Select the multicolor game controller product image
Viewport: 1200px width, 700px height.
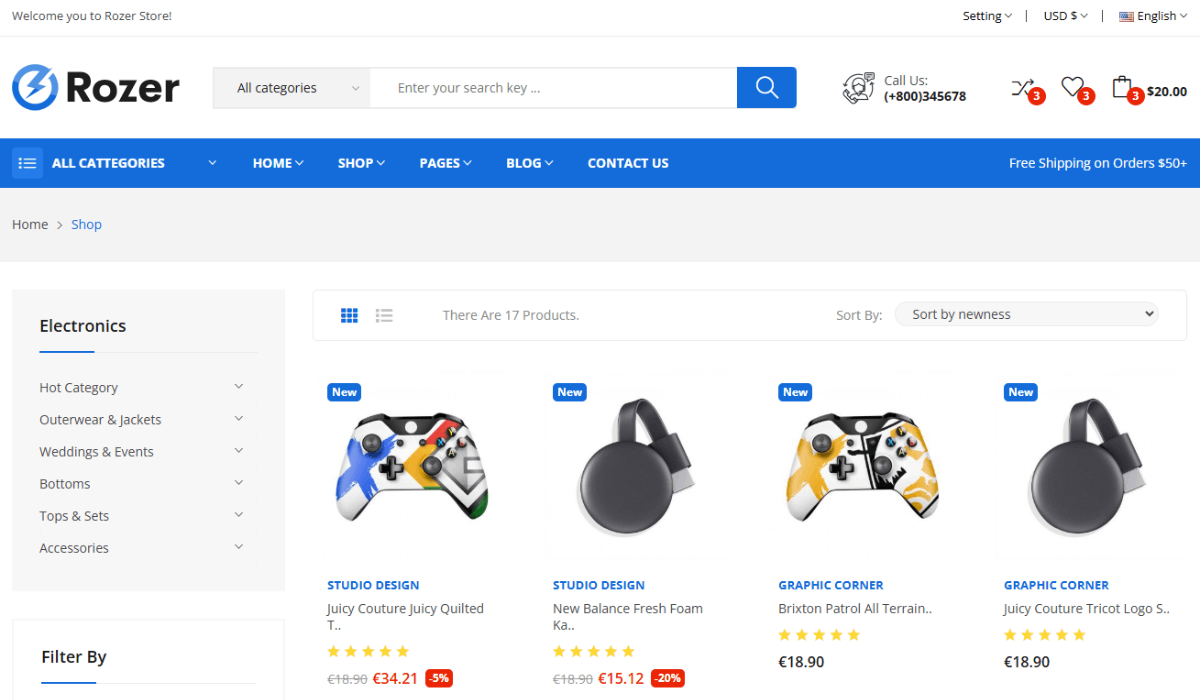pos(412,466)
